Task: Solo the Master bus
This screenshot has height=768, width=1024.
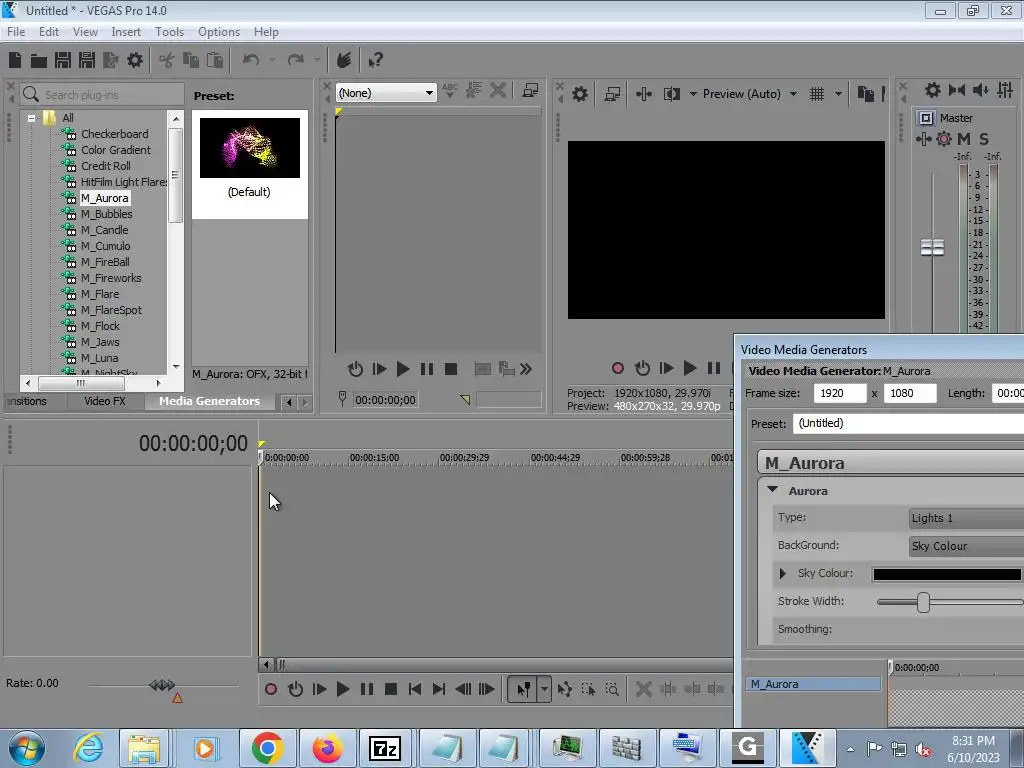Action: tap(984, 138)
